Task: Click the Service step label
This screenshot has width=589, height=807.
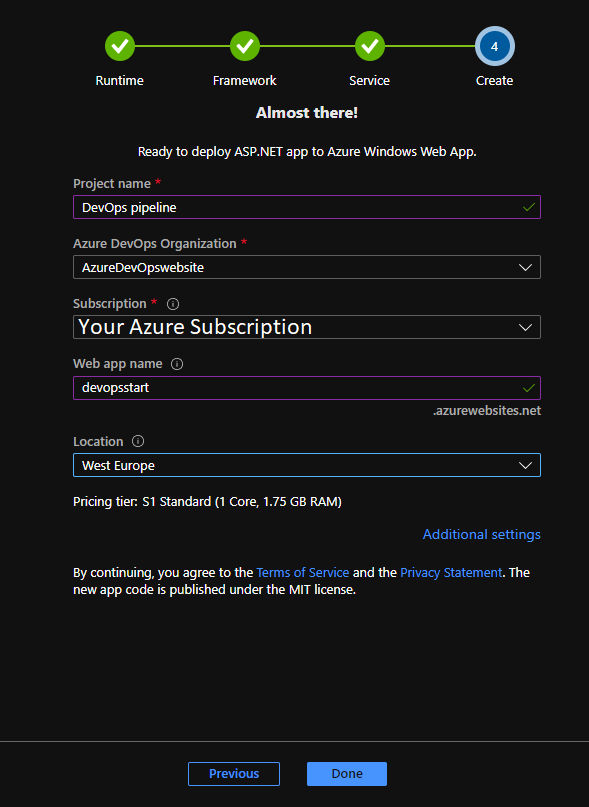Action: 370,81
